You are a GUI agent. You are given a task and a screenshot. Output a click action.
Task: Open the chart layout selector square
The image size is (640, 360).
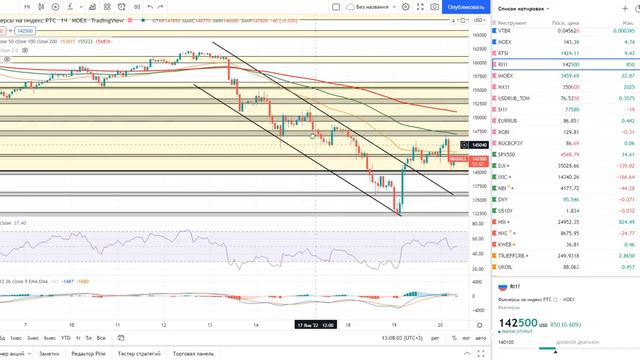coord(336,7)
